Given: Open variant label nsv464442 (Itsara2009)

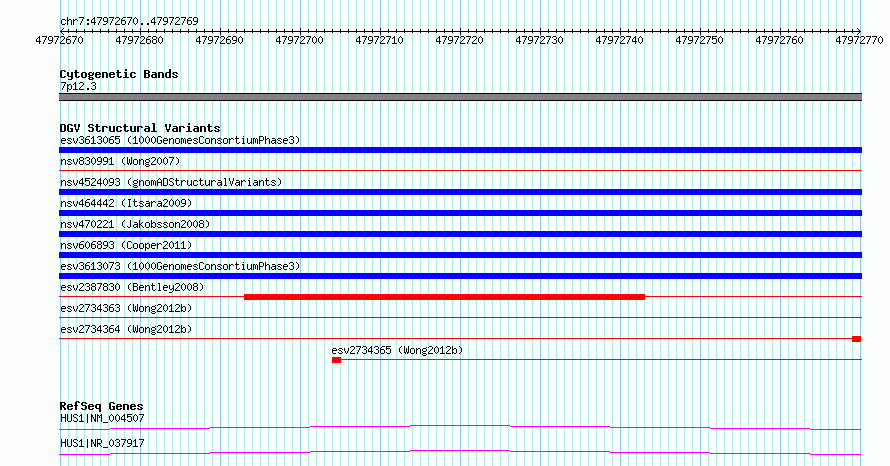Looking at the screenshot, I should 126,203.
